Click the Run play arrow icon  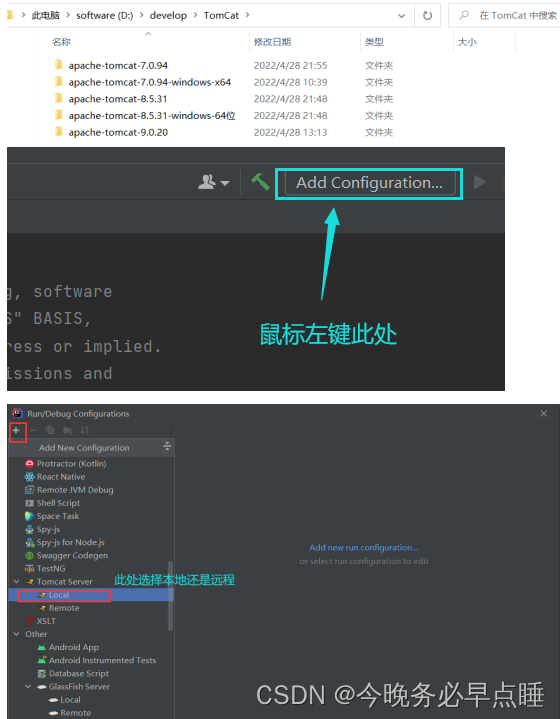pos(480,182)
